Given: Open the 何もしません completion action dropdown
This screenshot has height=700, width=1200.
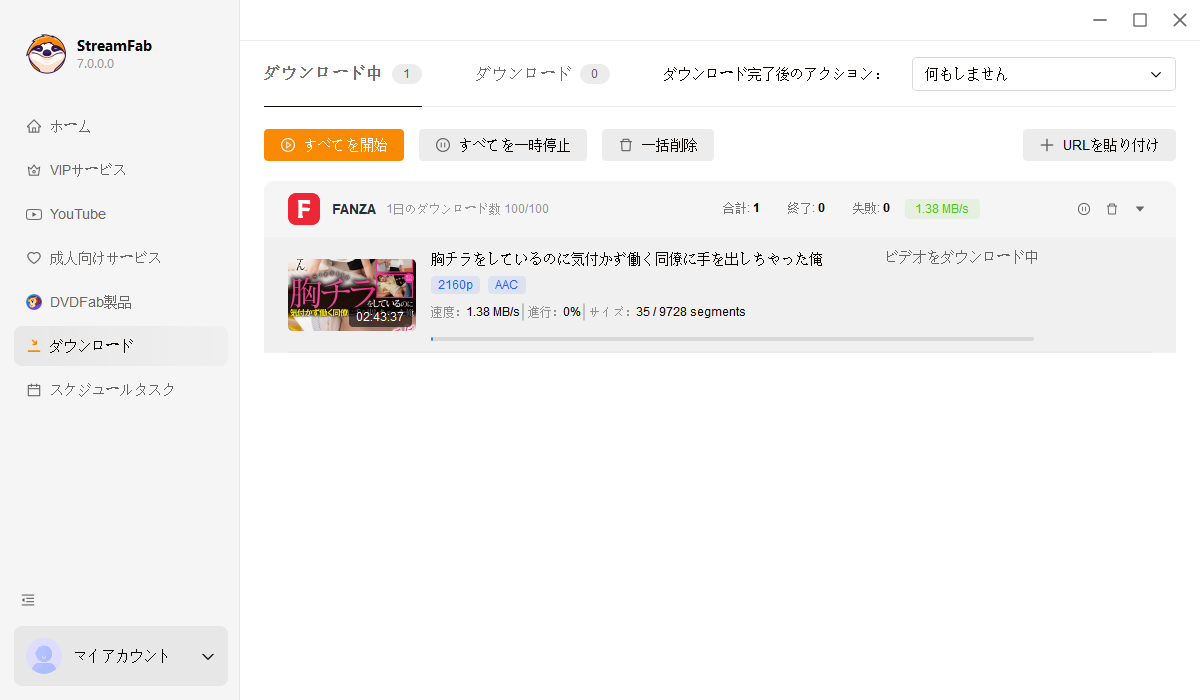Looking at the screenshot, I should [1043, 73].
